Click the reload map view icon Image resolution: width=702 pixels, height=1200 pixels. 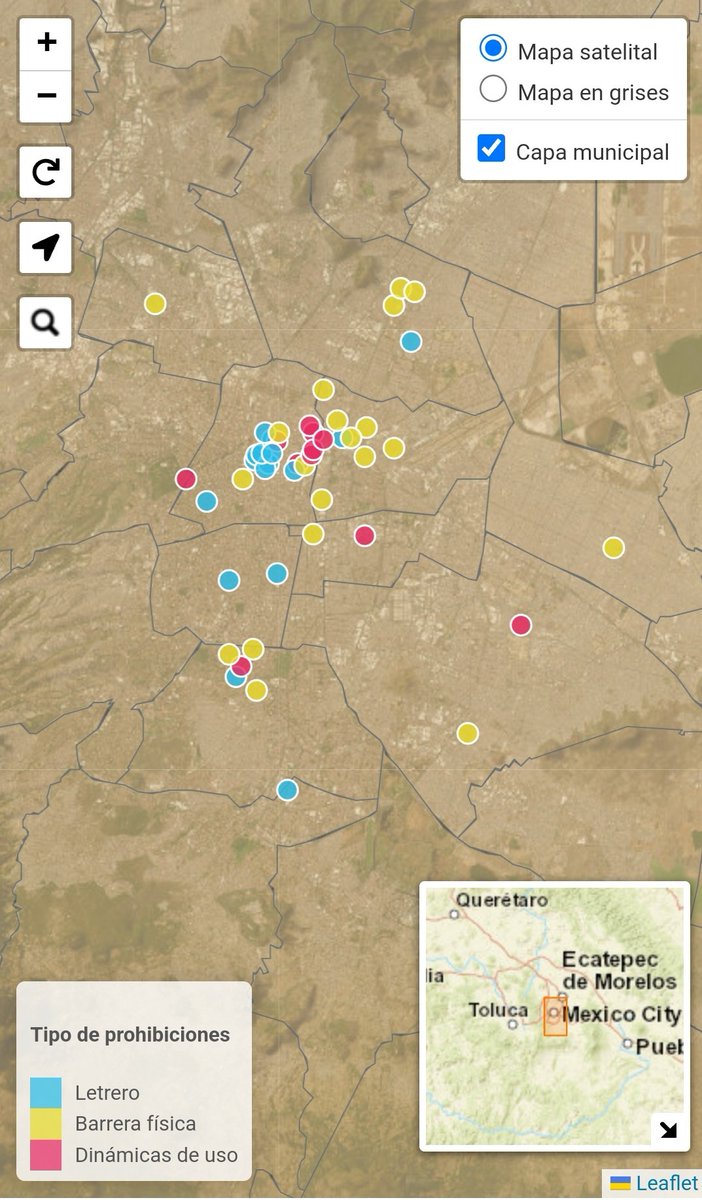pyautogui.click(x=46, y=172)
